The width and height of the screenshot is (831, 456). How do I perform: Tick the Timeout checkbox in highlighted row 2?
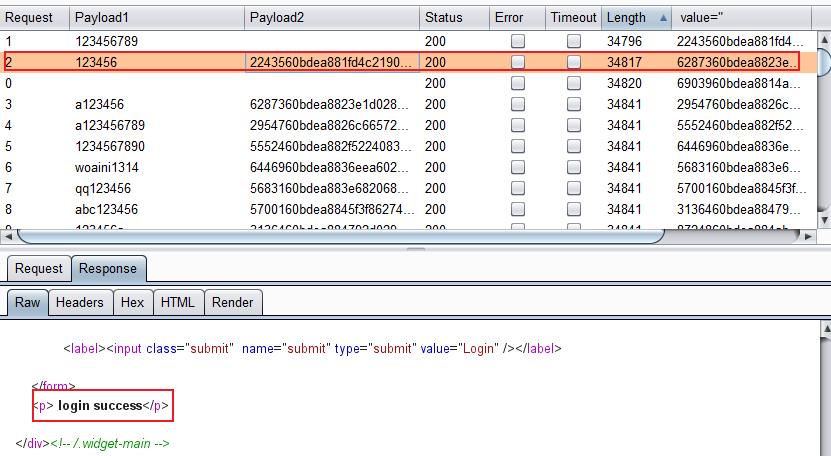(x=574, y=62)
